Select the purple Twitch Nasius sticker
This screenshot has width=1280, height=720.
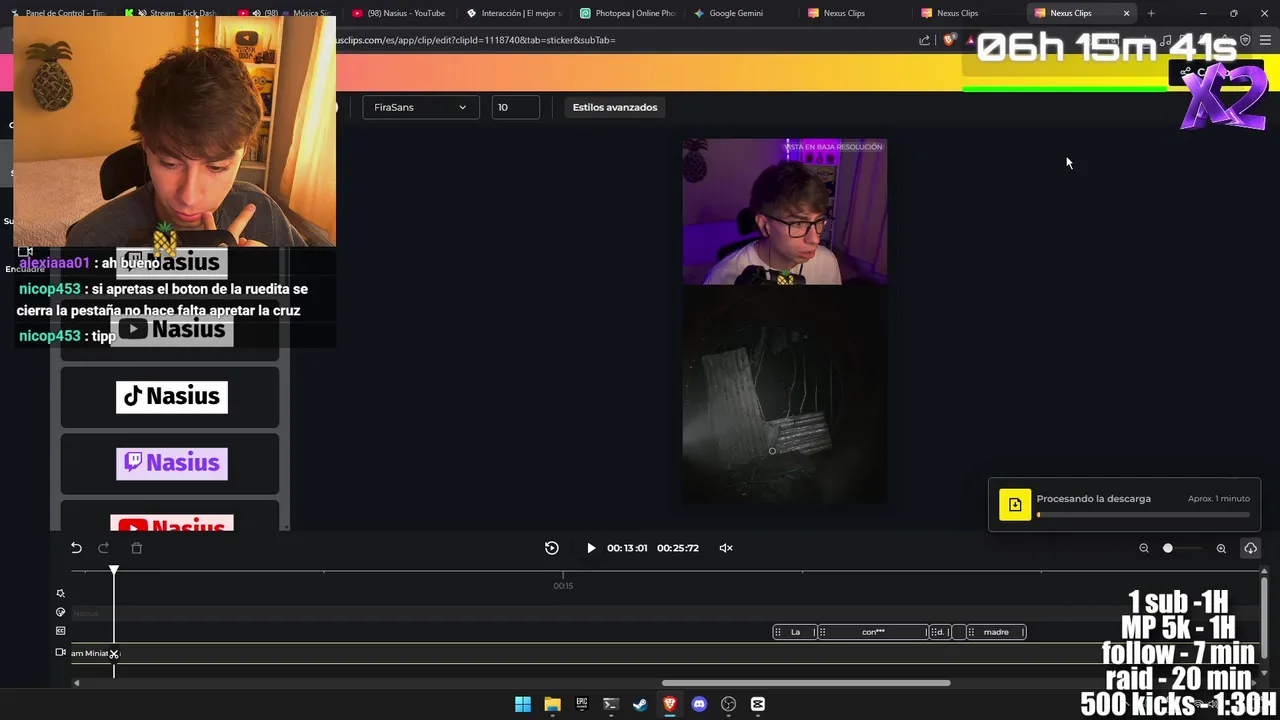[172, 463]
